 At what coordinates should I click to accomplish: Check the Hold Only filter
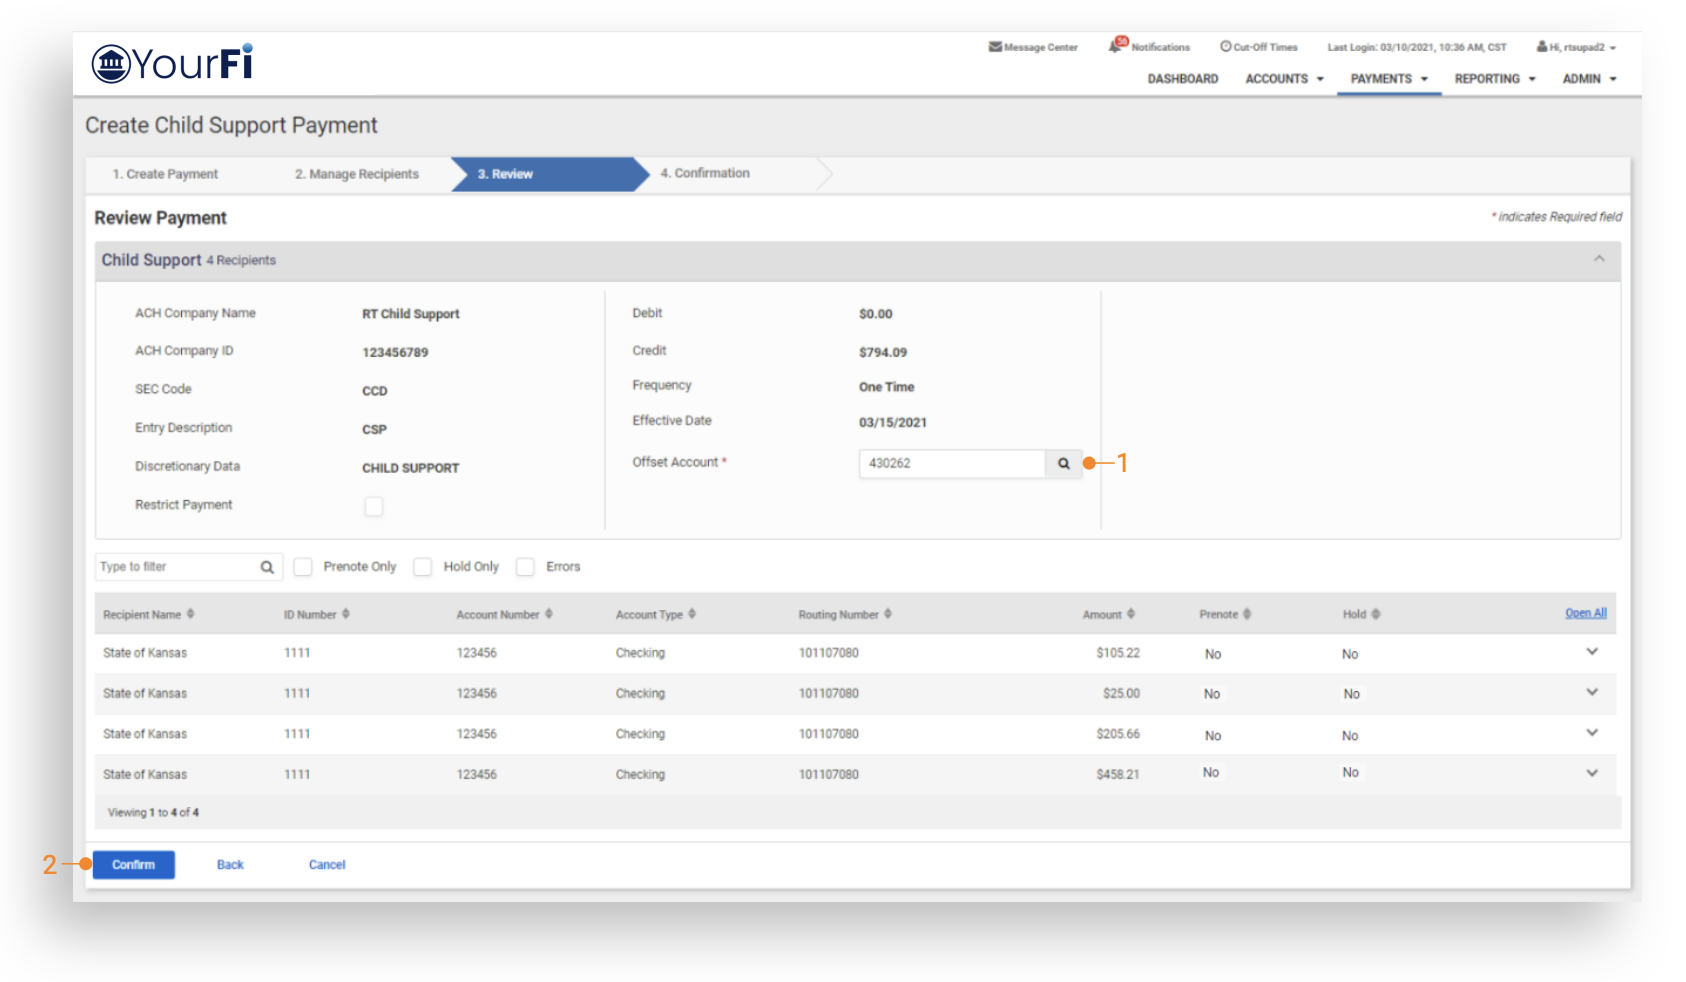(423, 567)
